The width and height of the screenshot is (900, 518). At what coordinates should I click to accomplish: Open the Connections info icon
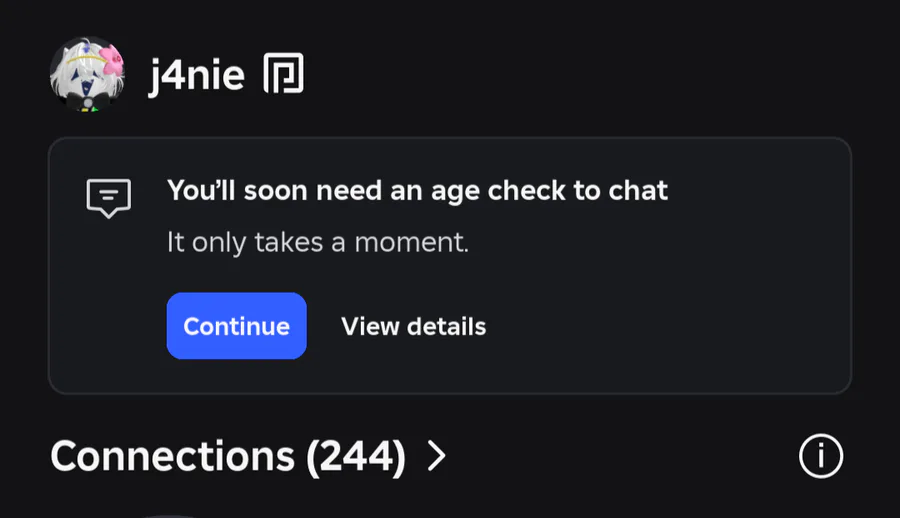click(821, 457)
